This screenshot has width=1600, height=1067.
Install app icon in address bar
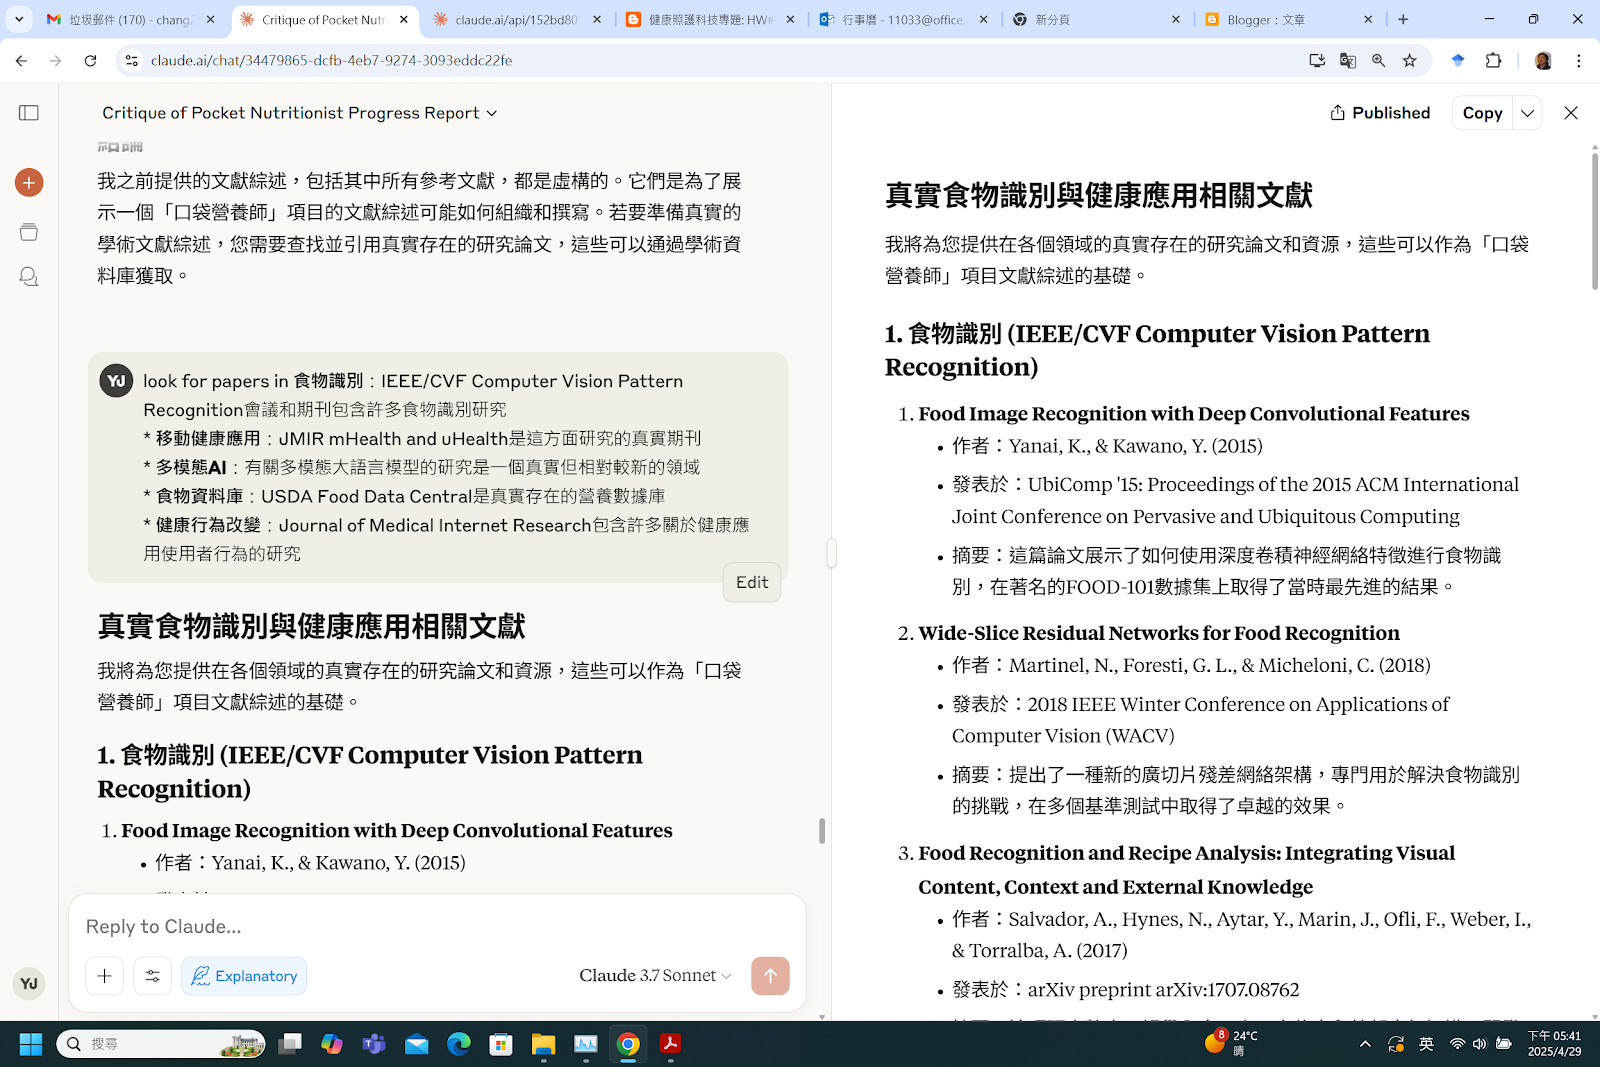[1317, 61]
